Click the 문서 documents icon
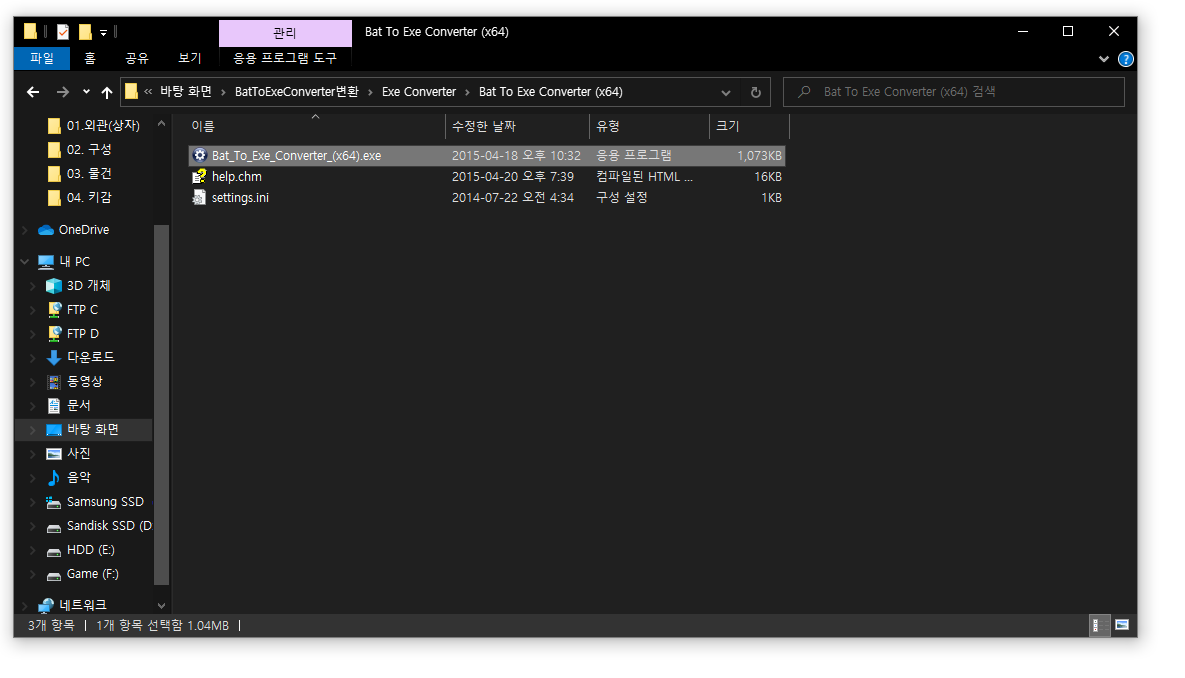The image size is (1185, 678). (54, 406)
